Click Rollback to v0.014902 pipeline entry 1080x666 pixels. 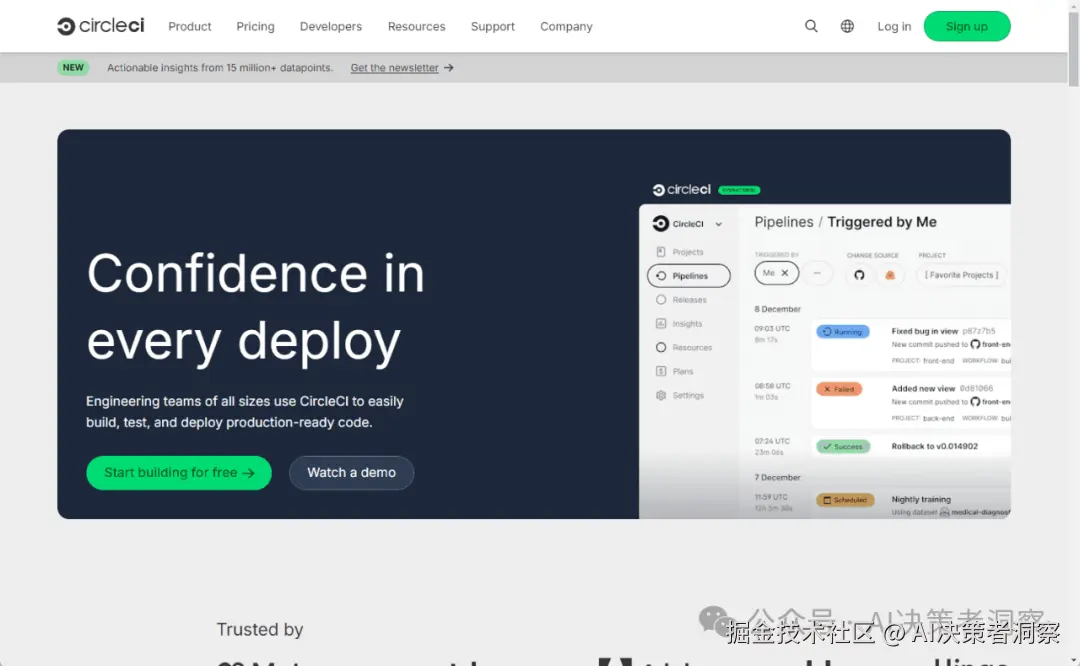coord(934,446)
